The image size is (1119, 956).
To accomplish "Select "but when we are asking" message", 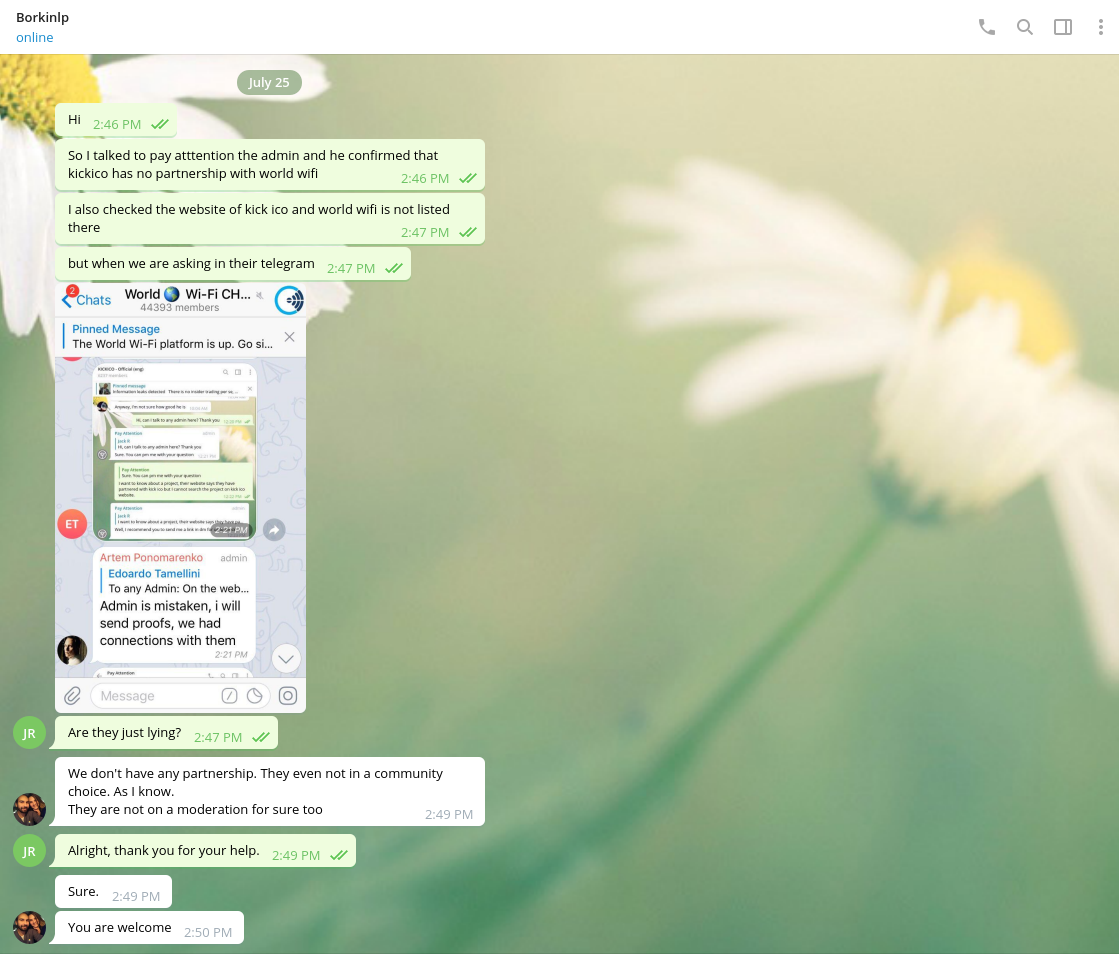I will [233, 264].
